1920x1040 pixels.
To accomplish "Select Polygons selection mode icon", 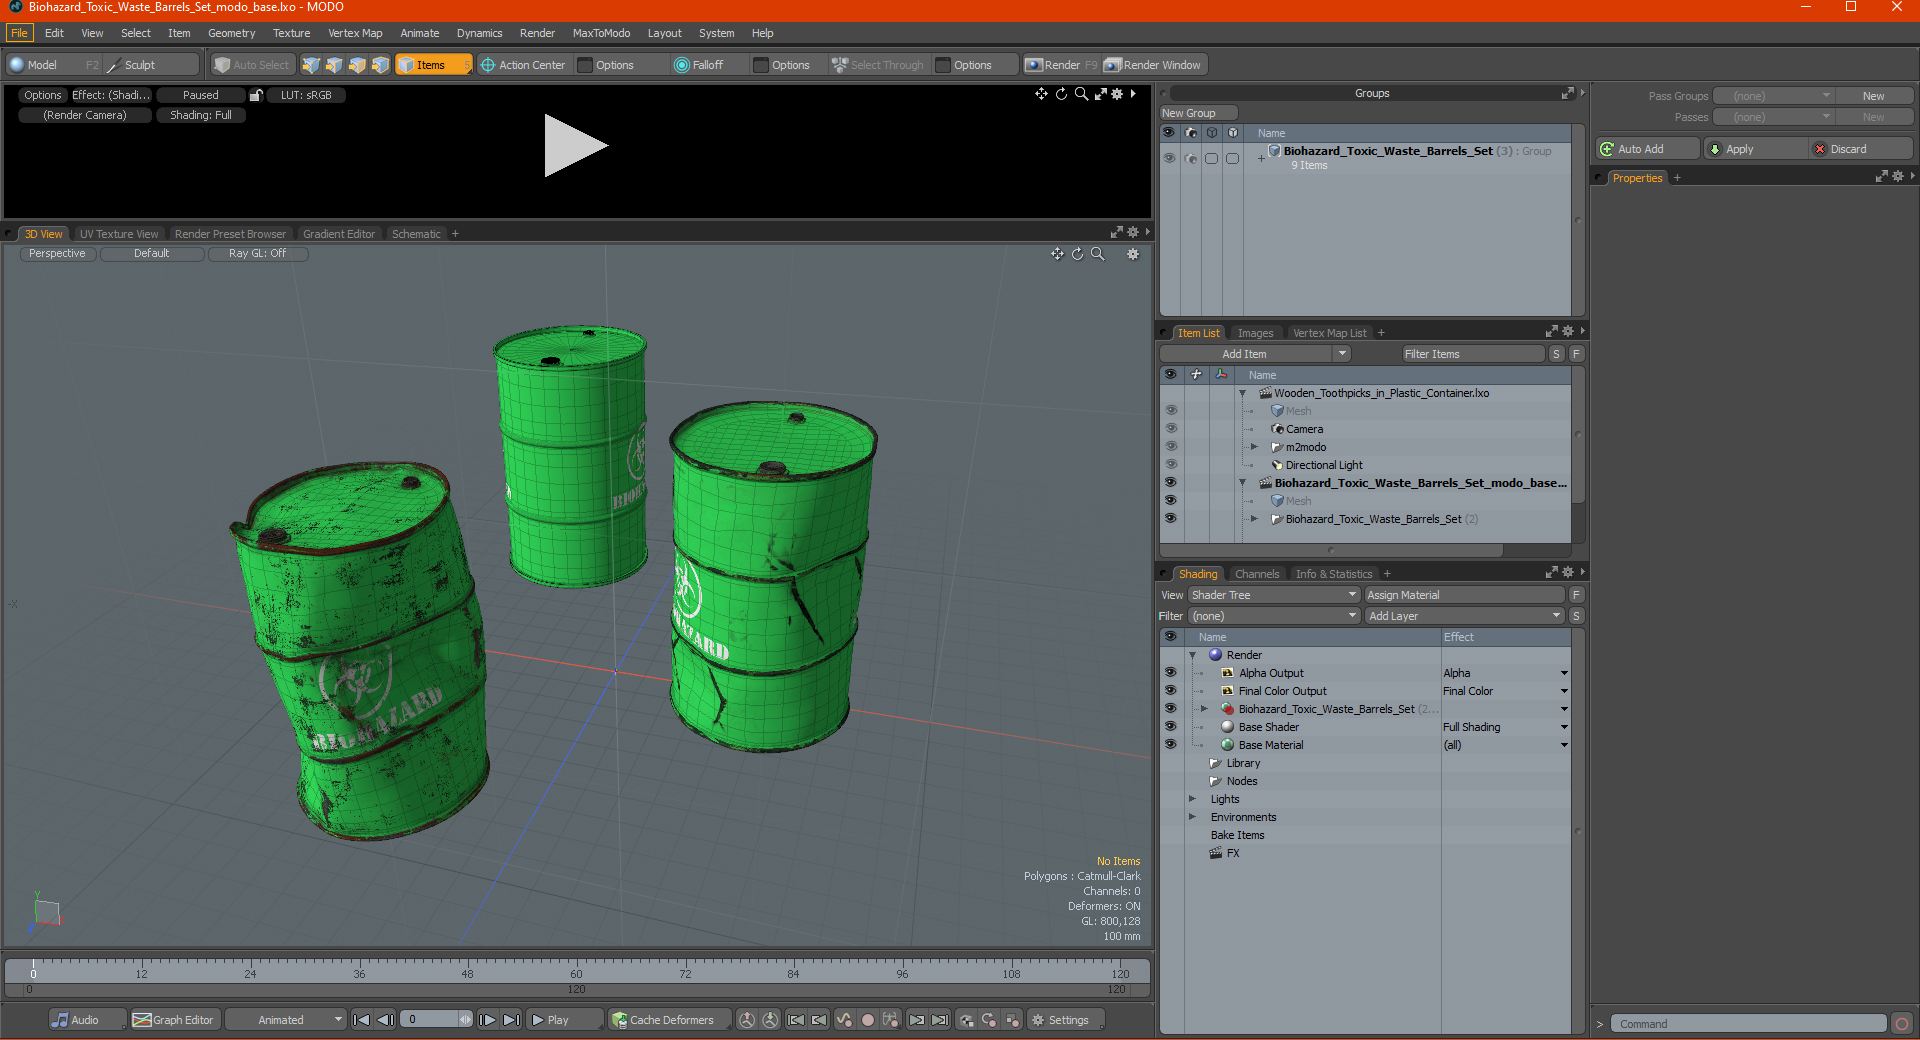I will click(357, 65).
